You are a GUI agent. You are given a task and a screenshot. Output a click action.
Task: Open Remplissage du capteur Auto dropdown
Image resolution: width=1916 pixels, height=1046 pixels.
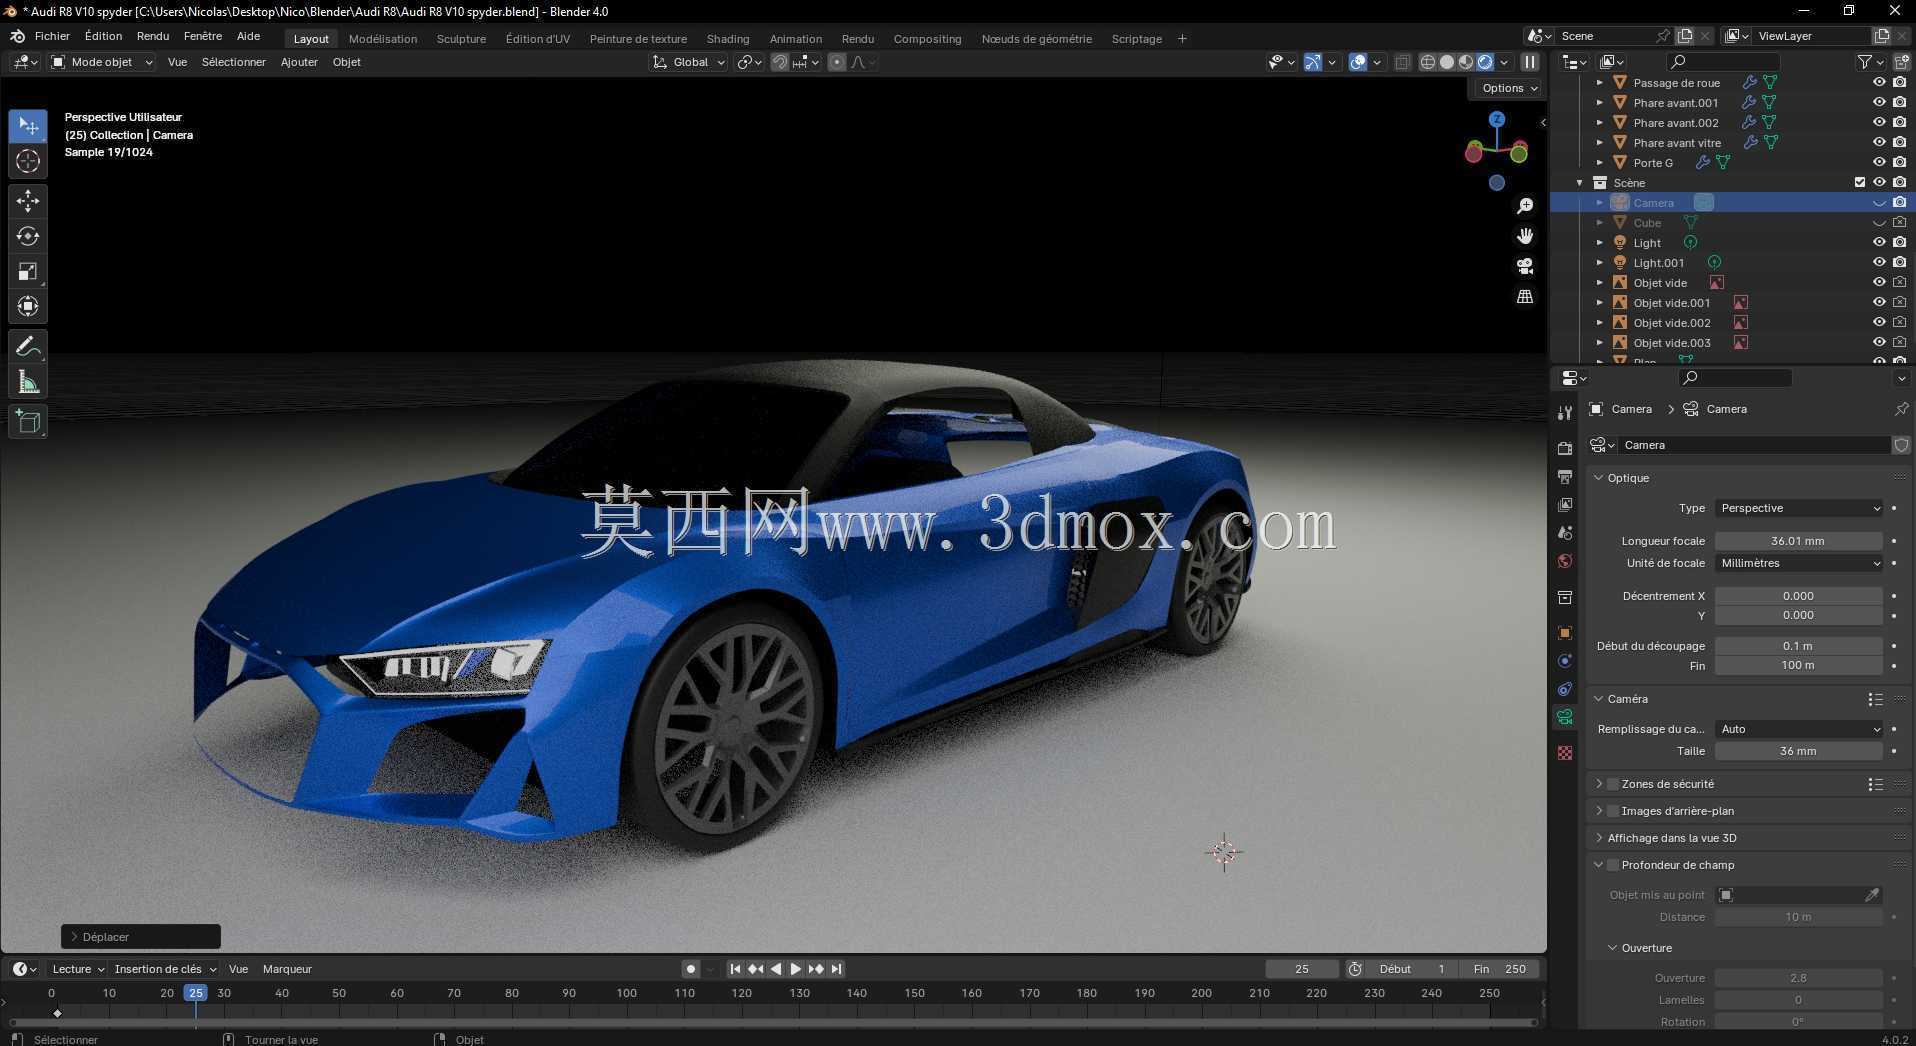pyautogui.click(x=1799, y=729)
